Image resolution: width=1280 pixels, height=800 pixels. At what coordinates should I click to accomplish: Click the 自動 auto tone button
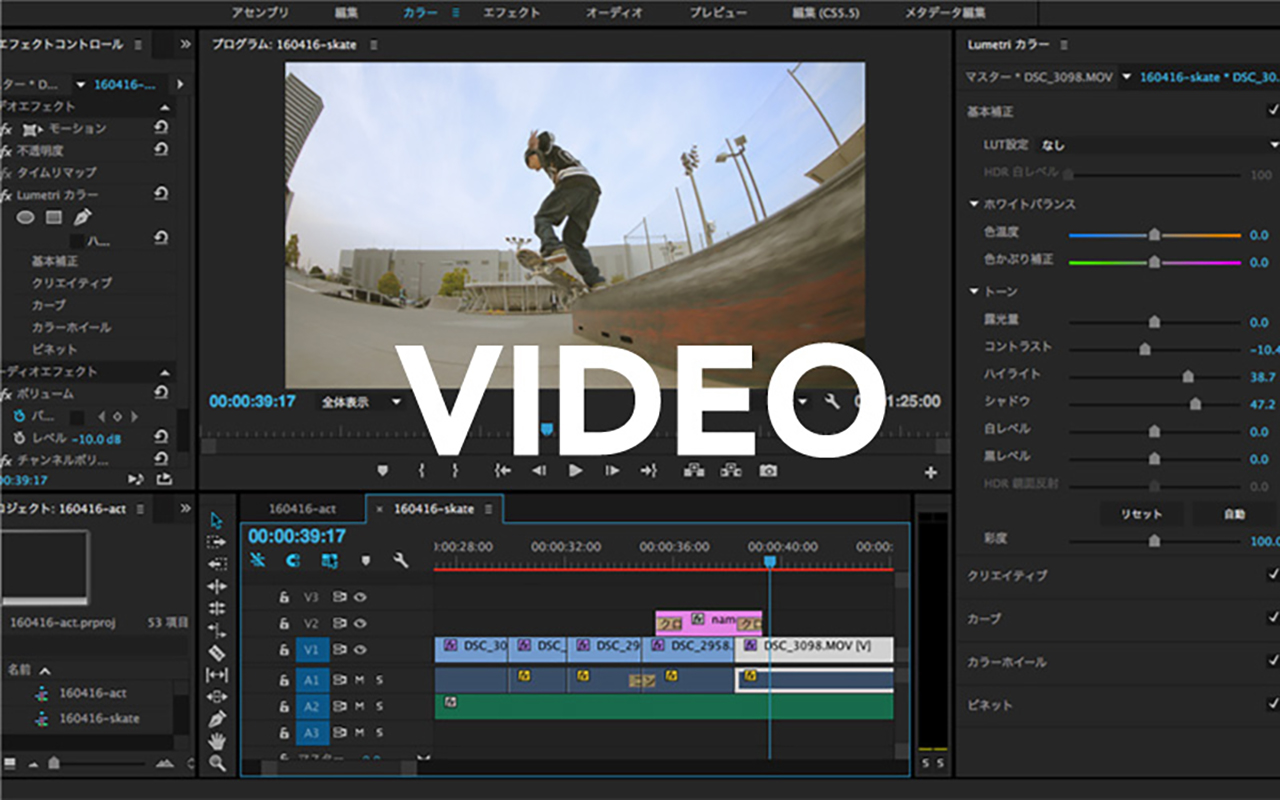tap(1234, 514)
